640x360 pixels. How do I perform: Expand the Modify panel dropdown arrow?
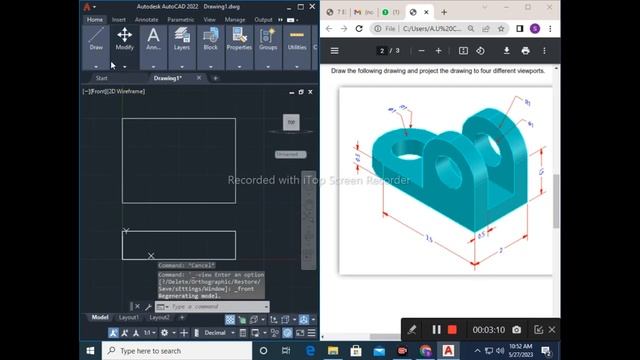[x=124, y=67]
